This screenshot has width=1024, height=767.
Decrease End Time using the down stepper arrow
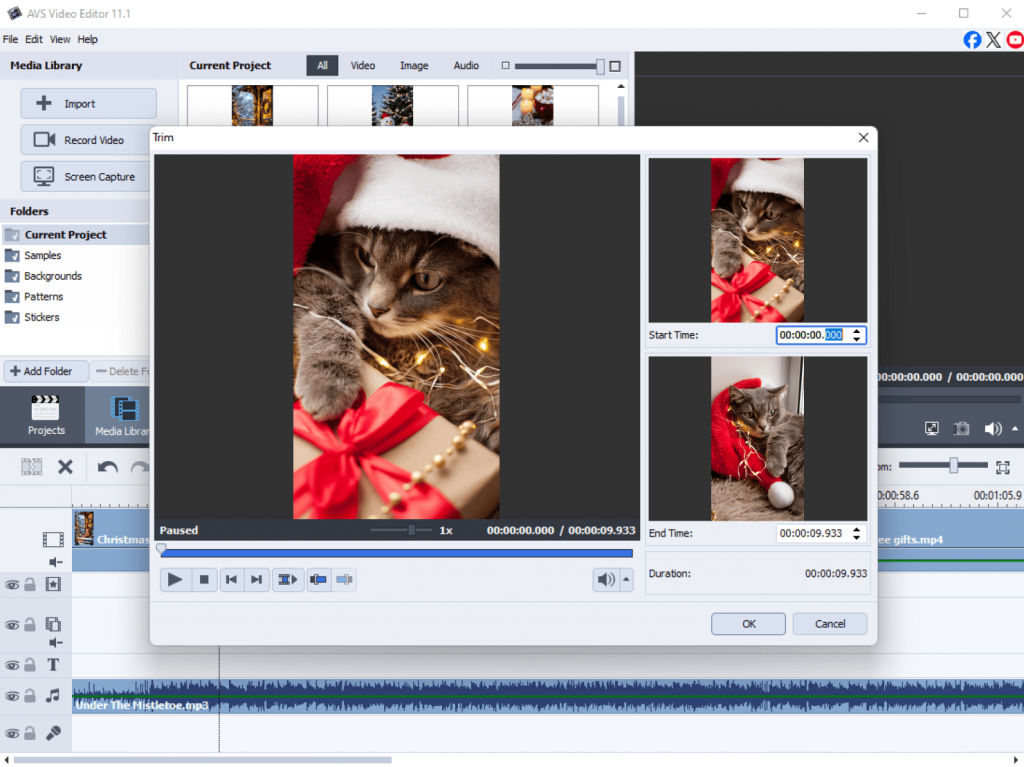pyautogui.click(x=856, y=539)
